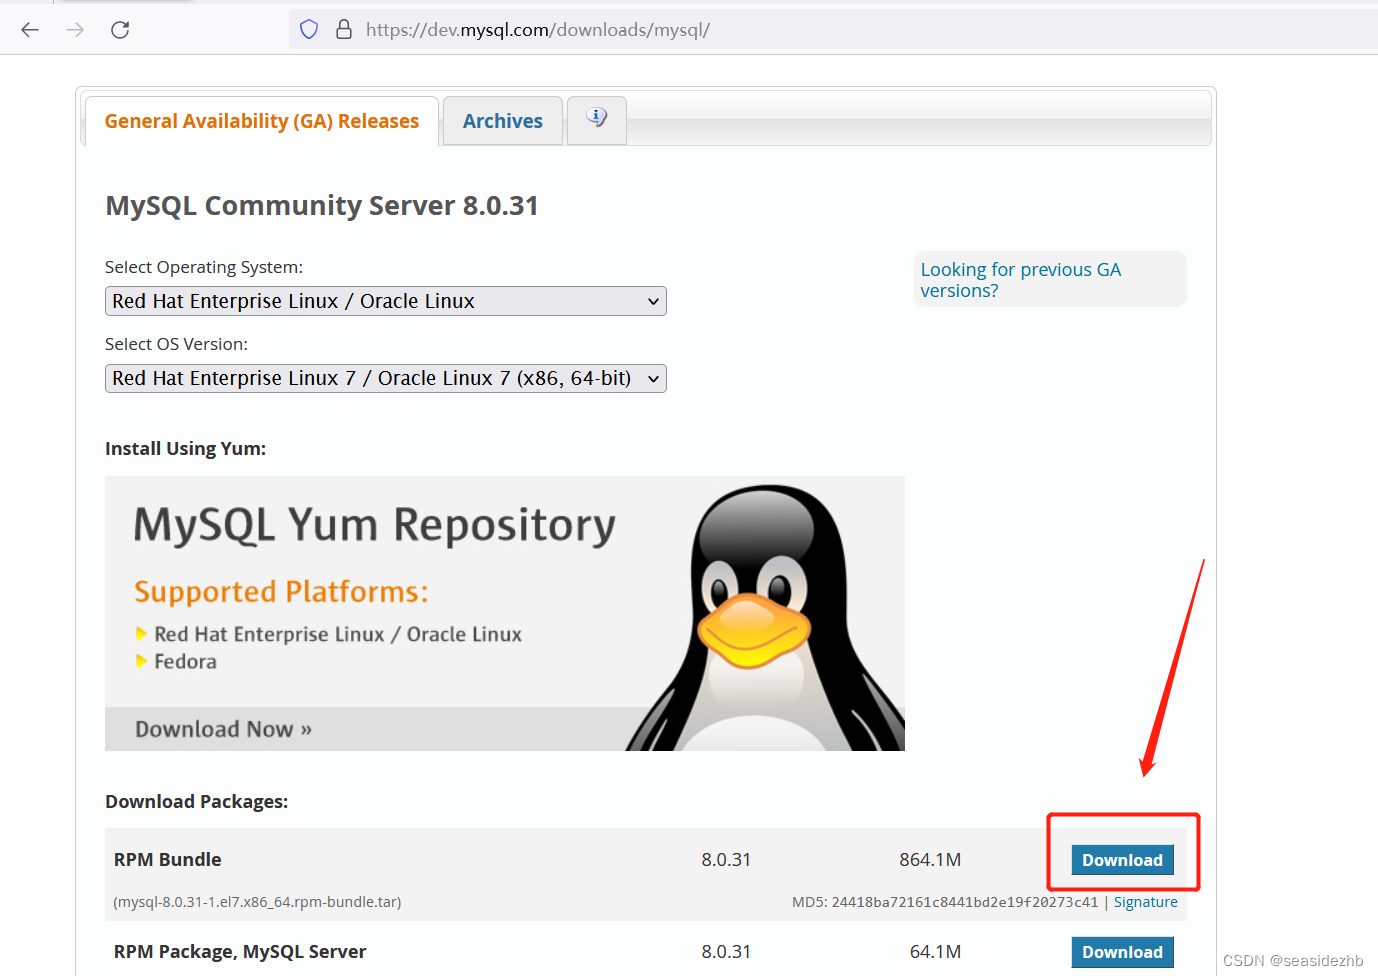
Task: Switch to General Availability (GA) Releases tab
Action: [x=262, y=121]
